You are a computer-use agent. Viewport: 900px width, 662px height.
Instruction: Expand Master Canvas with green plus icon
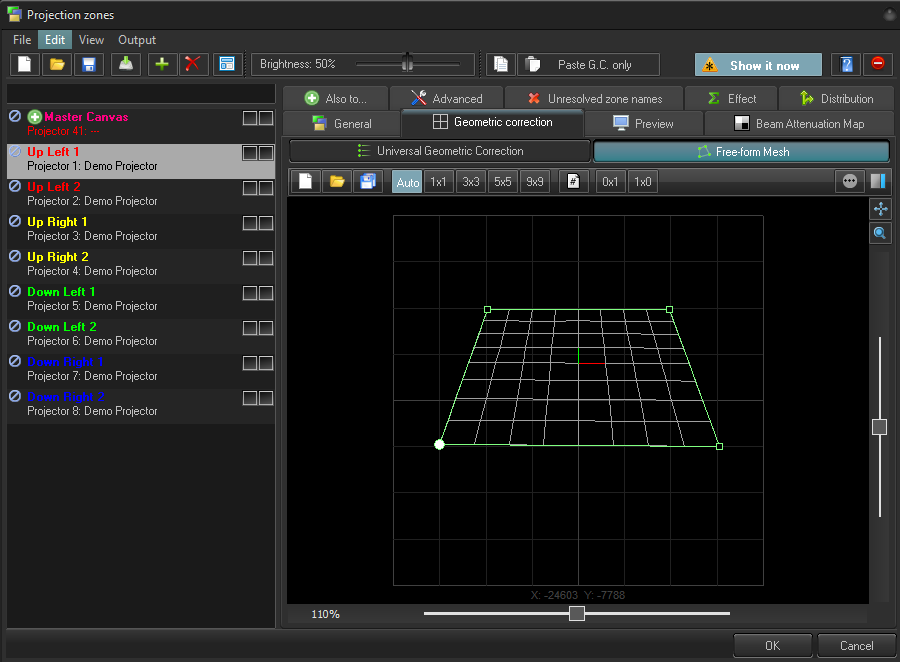(35, 117)
